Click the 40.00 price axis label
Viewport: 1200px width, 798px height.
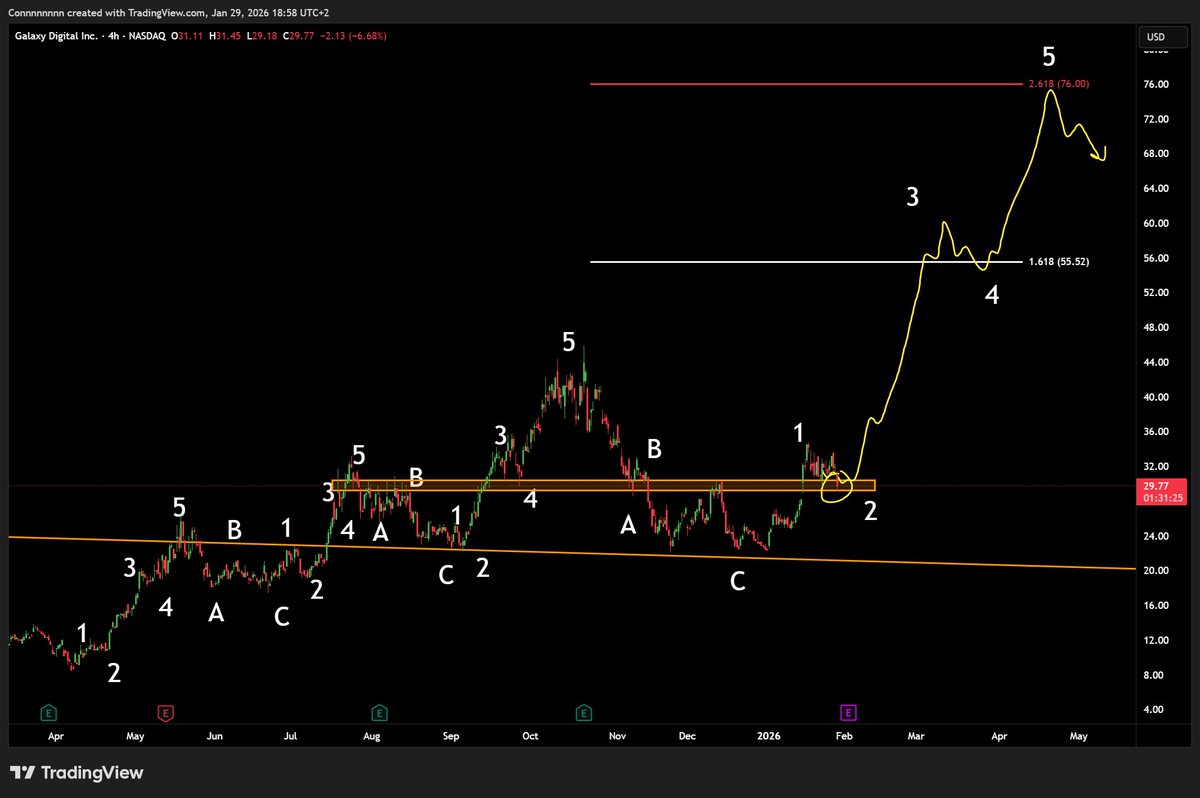[1156, 397]
